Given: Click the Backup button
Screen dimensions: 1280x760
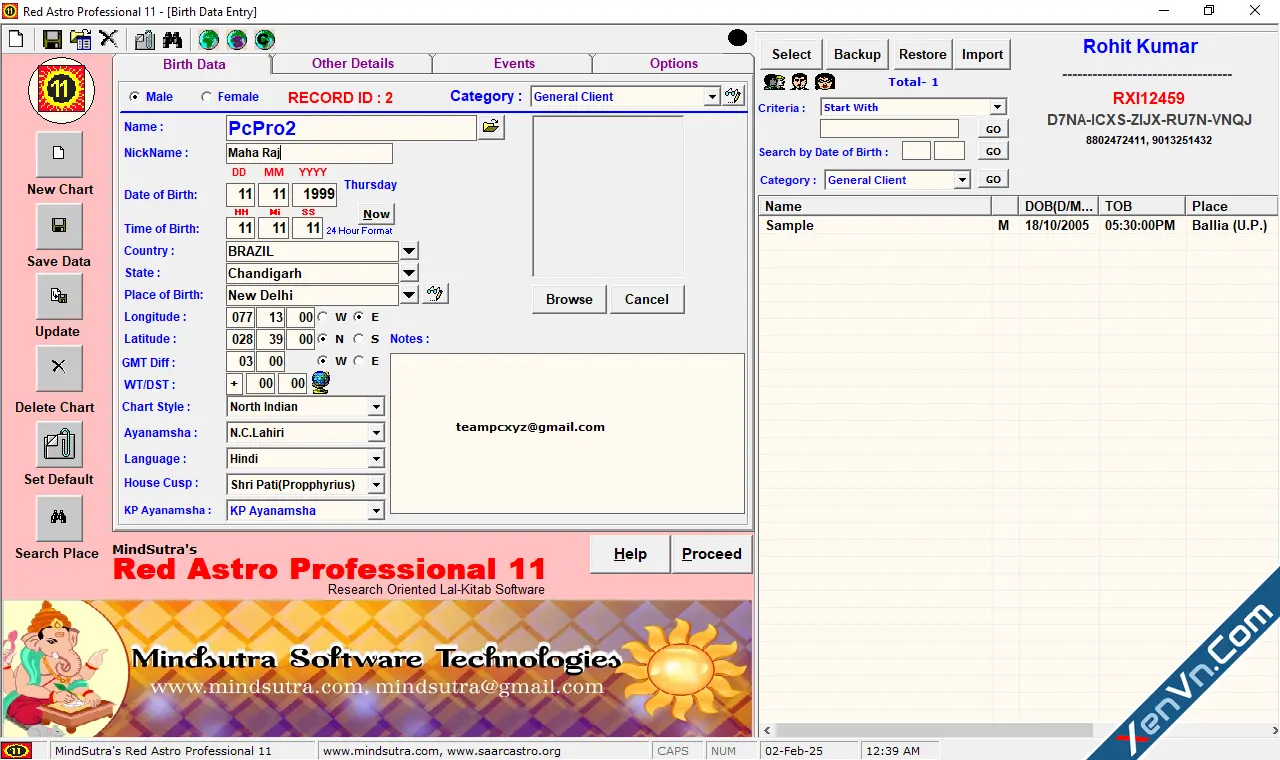Looking at the screenshot, I should tap(857, 54).
